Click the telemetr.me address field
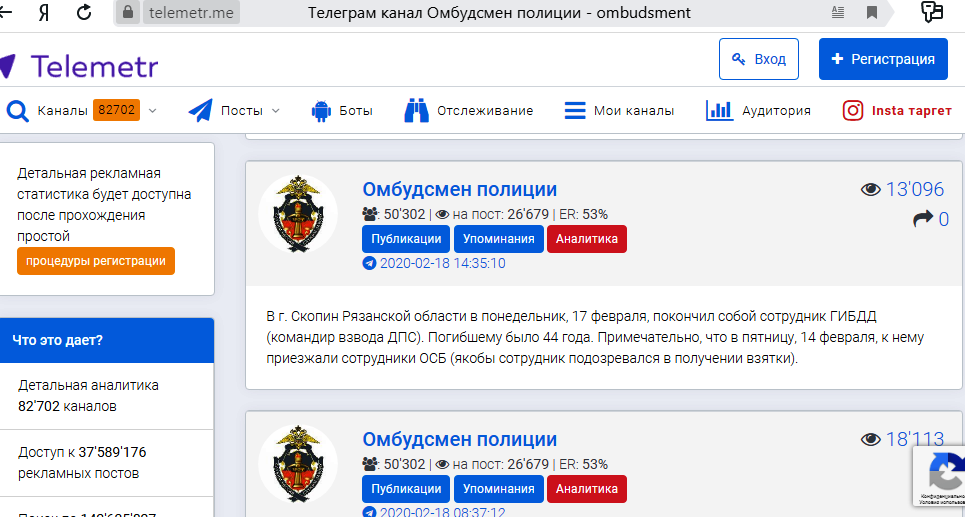This screenshot has height=517, width=965. 191,12
